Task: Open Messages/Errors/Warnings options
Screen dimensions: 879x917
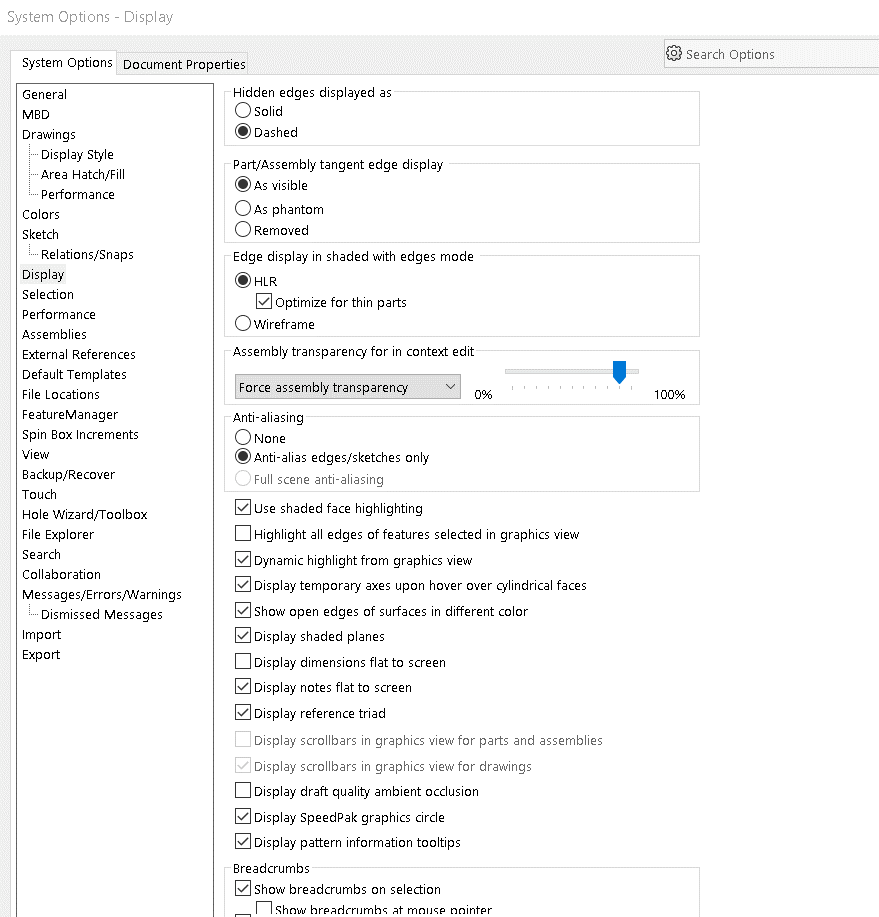Action: coord(102,594)
